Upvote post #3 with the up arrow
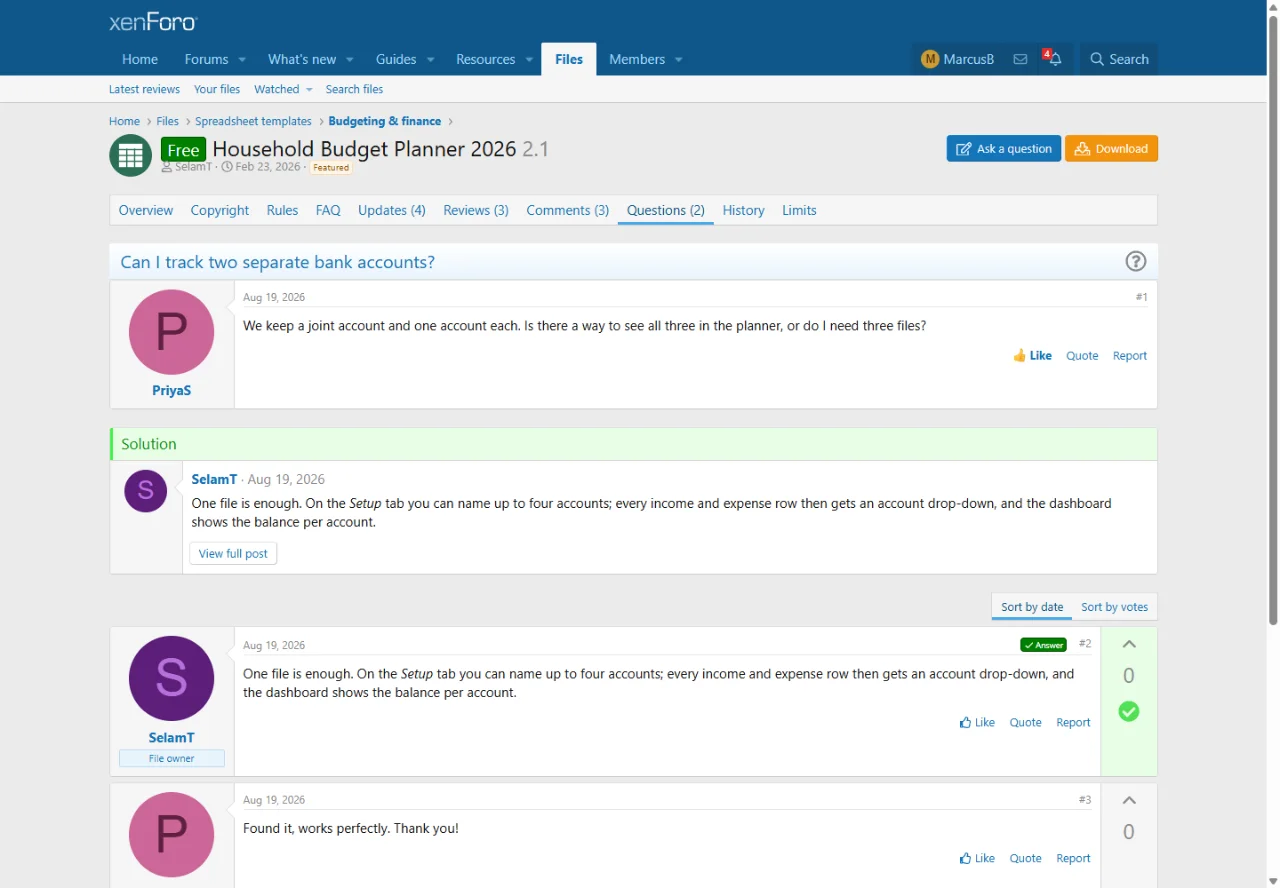Screen dimensions: 1280x888 pos(1129,801)
